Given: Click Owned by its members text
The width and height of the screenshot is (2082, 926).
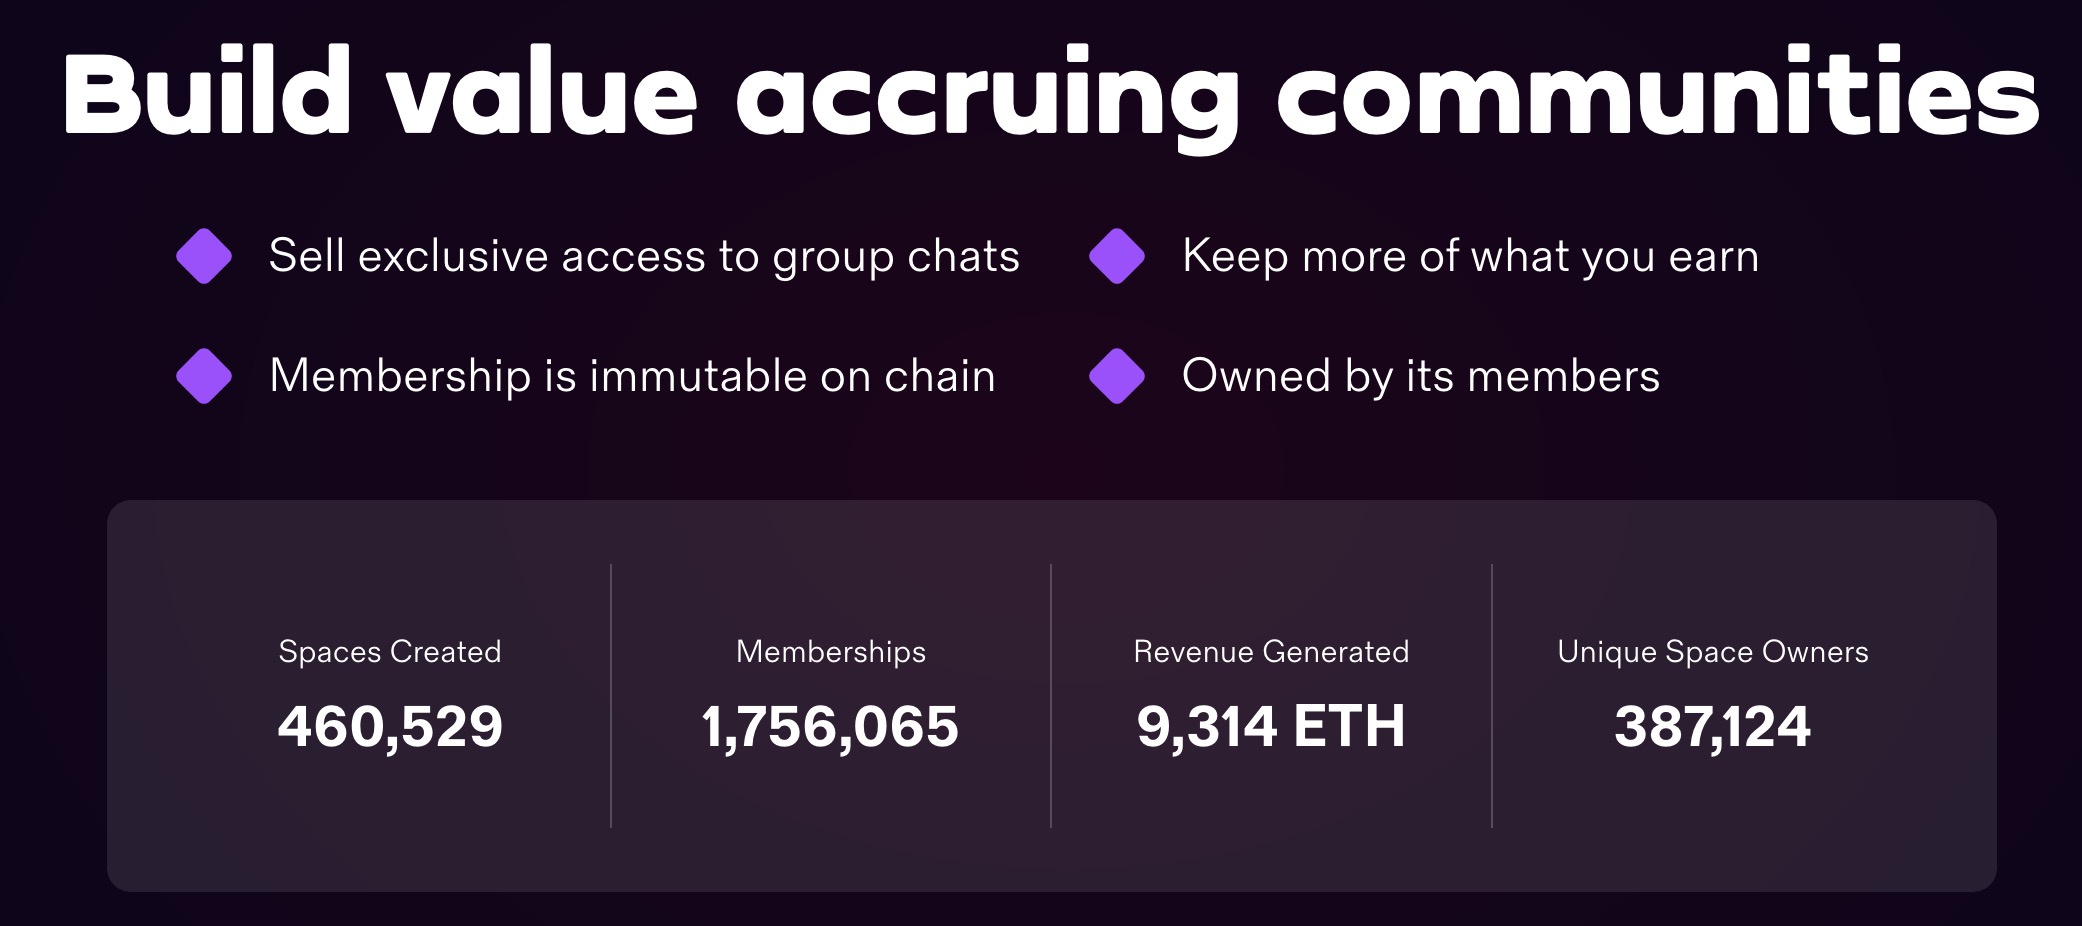Looking at the screenshot, I should click(1421, 377).
